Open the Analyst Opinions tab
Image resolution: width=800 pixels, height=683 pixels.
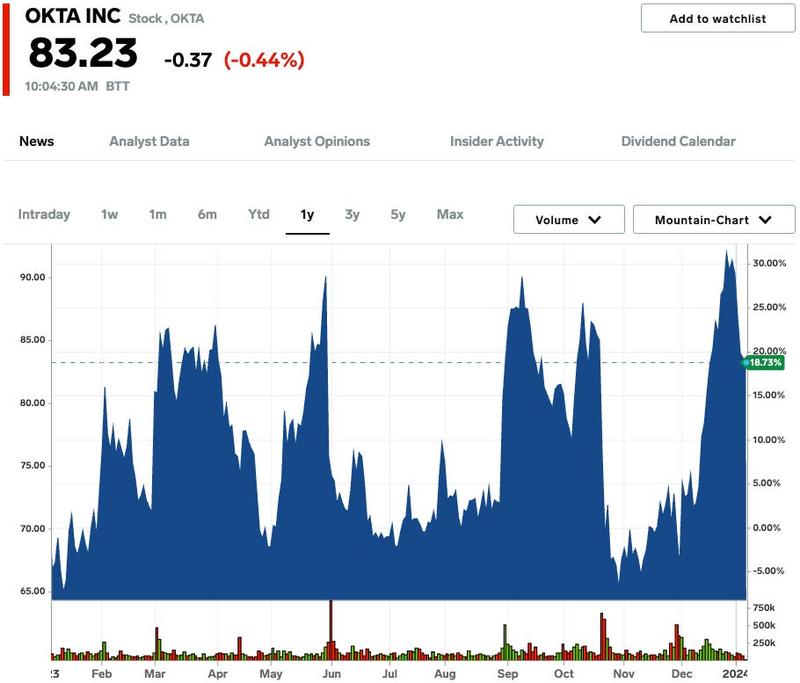317,141
